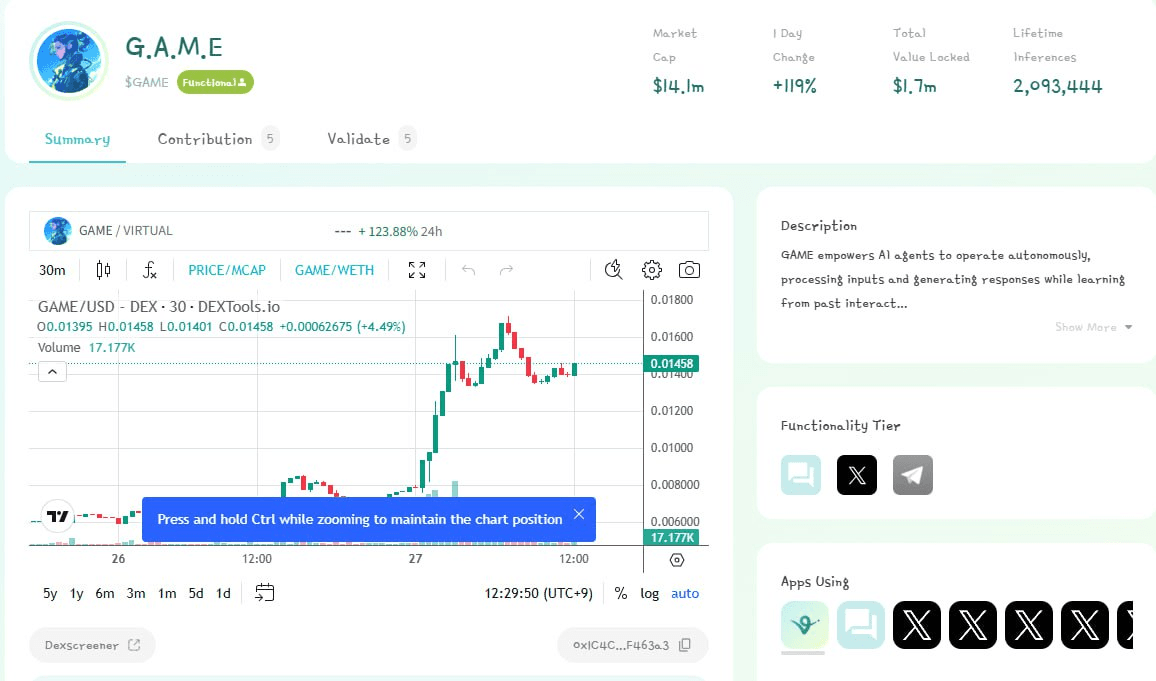The width and height of the screenshot is (1156, 681).
Task: Toggle fullscreen chart mode
Action: [417, 270]
